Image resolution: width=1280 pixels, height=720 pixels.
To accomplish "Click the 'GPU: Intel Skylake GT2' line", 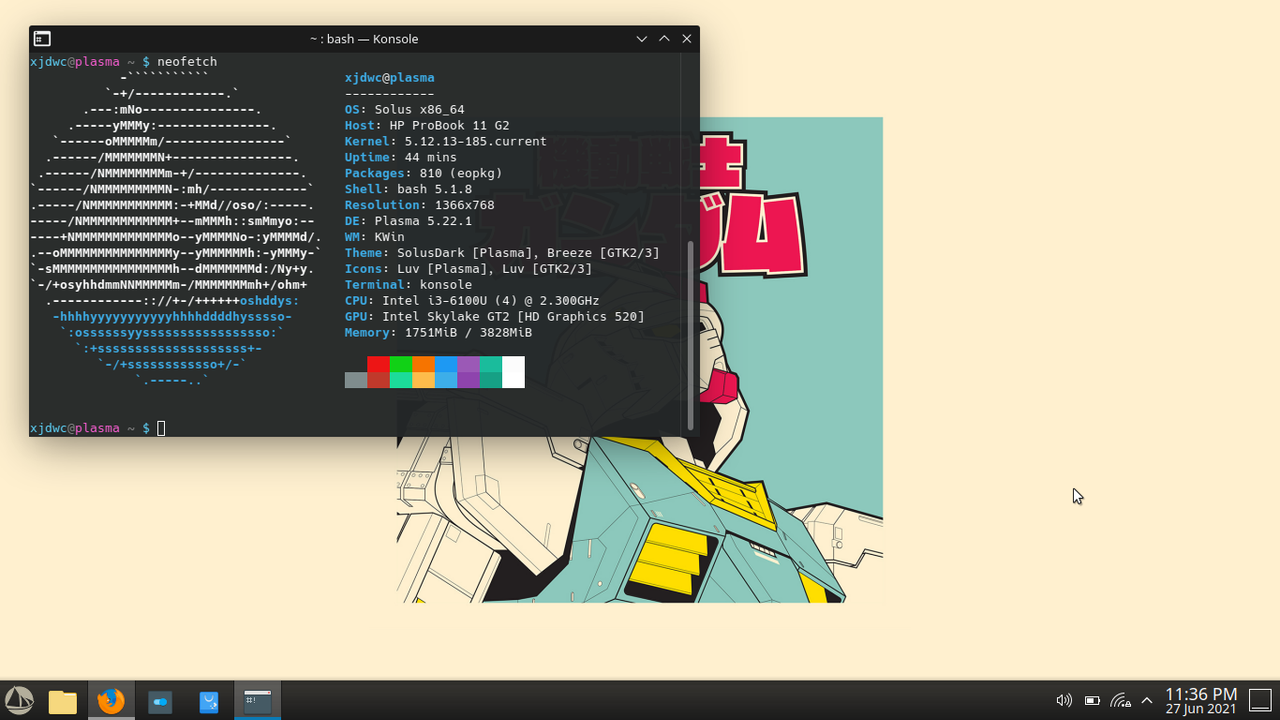I will click(x=495, y=317).
